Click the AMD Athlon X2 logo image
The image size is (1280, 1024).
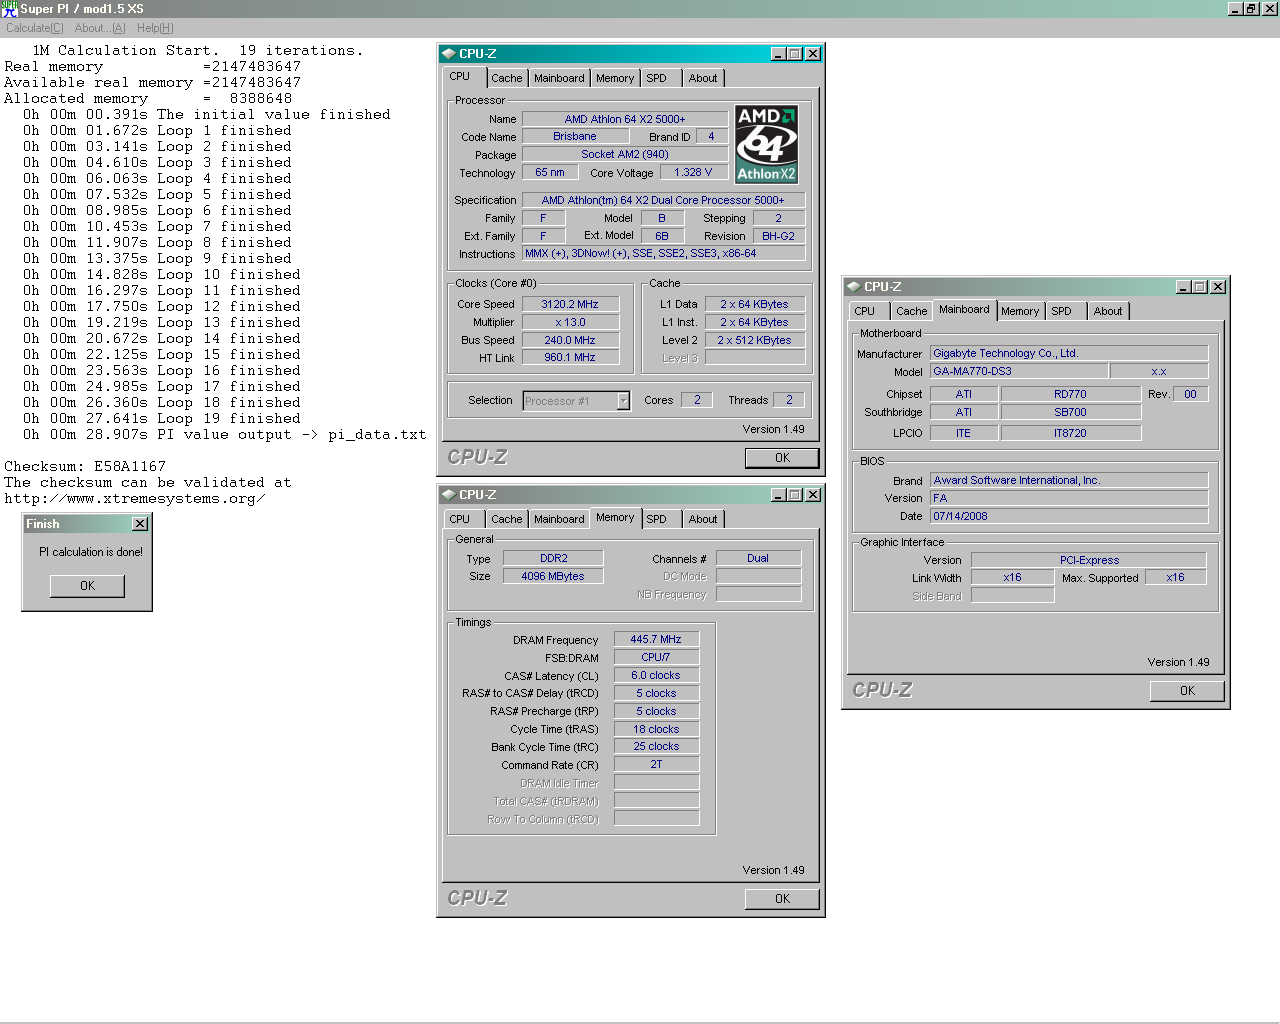point(767,145)
